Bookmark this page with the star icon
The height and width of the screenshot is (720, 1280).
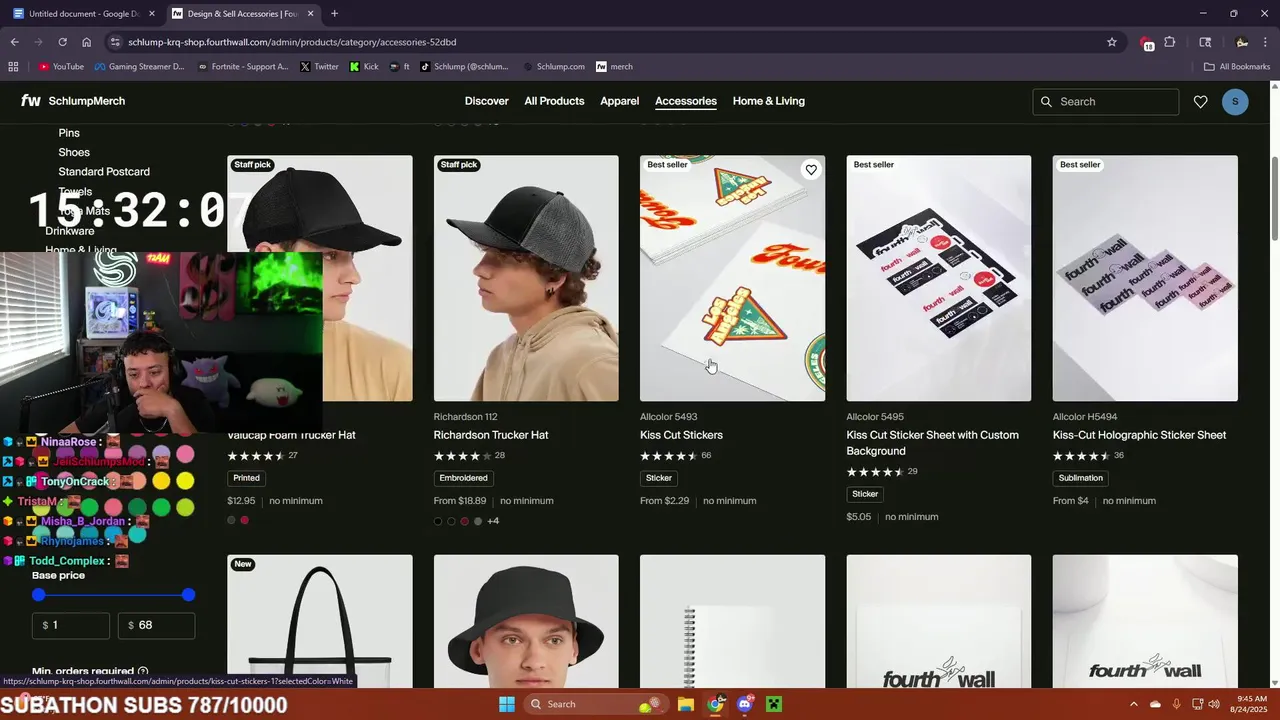[x=1111, y=42]
